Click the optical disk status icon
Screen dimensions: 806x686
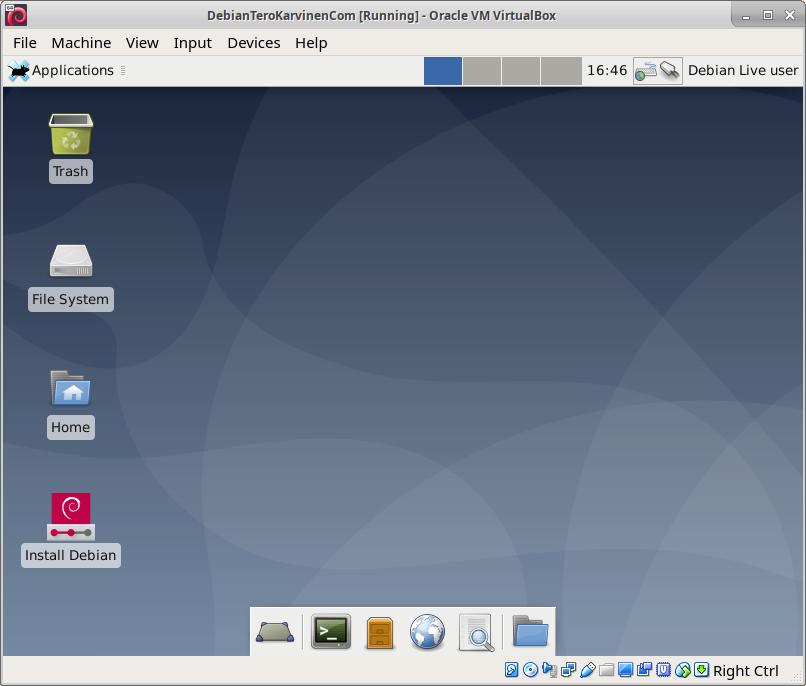[x=530, y=670]
